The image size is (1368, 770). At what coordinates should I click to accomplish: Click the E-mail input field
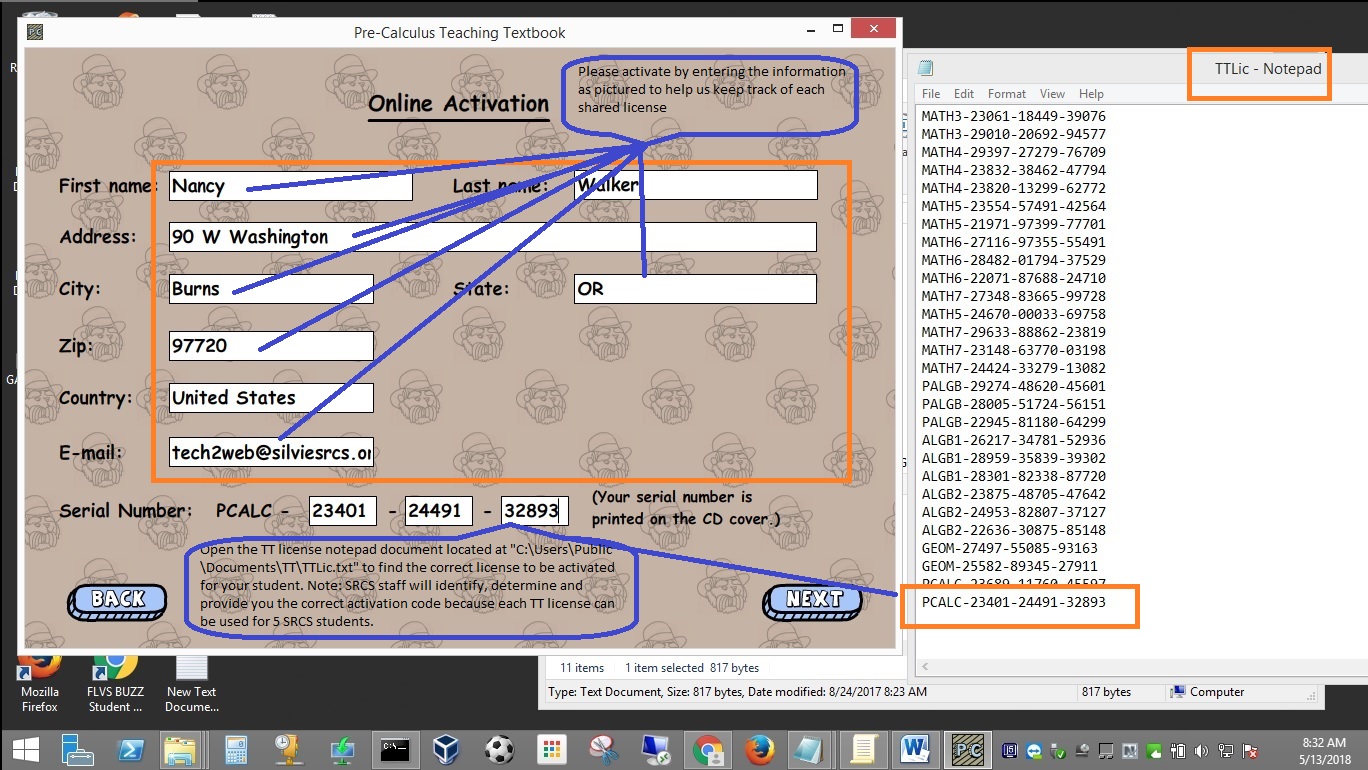tap(271, 452)
